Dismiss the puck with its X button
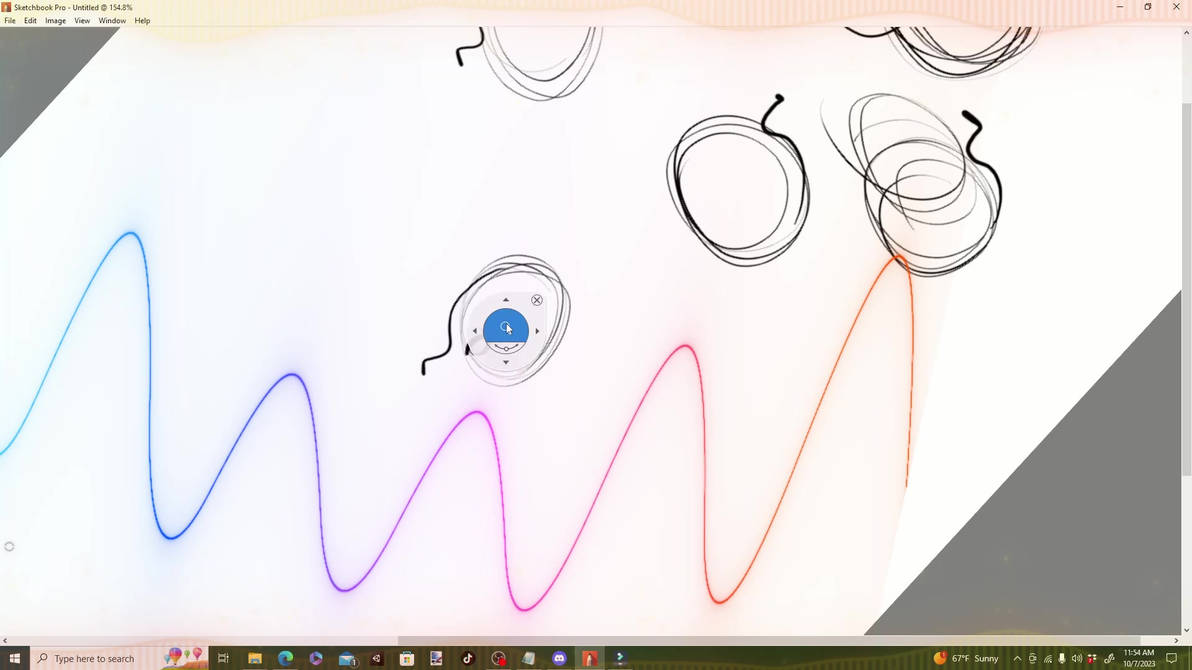Viewport: 1192px width, 670px height. click(x=537, y=299)
